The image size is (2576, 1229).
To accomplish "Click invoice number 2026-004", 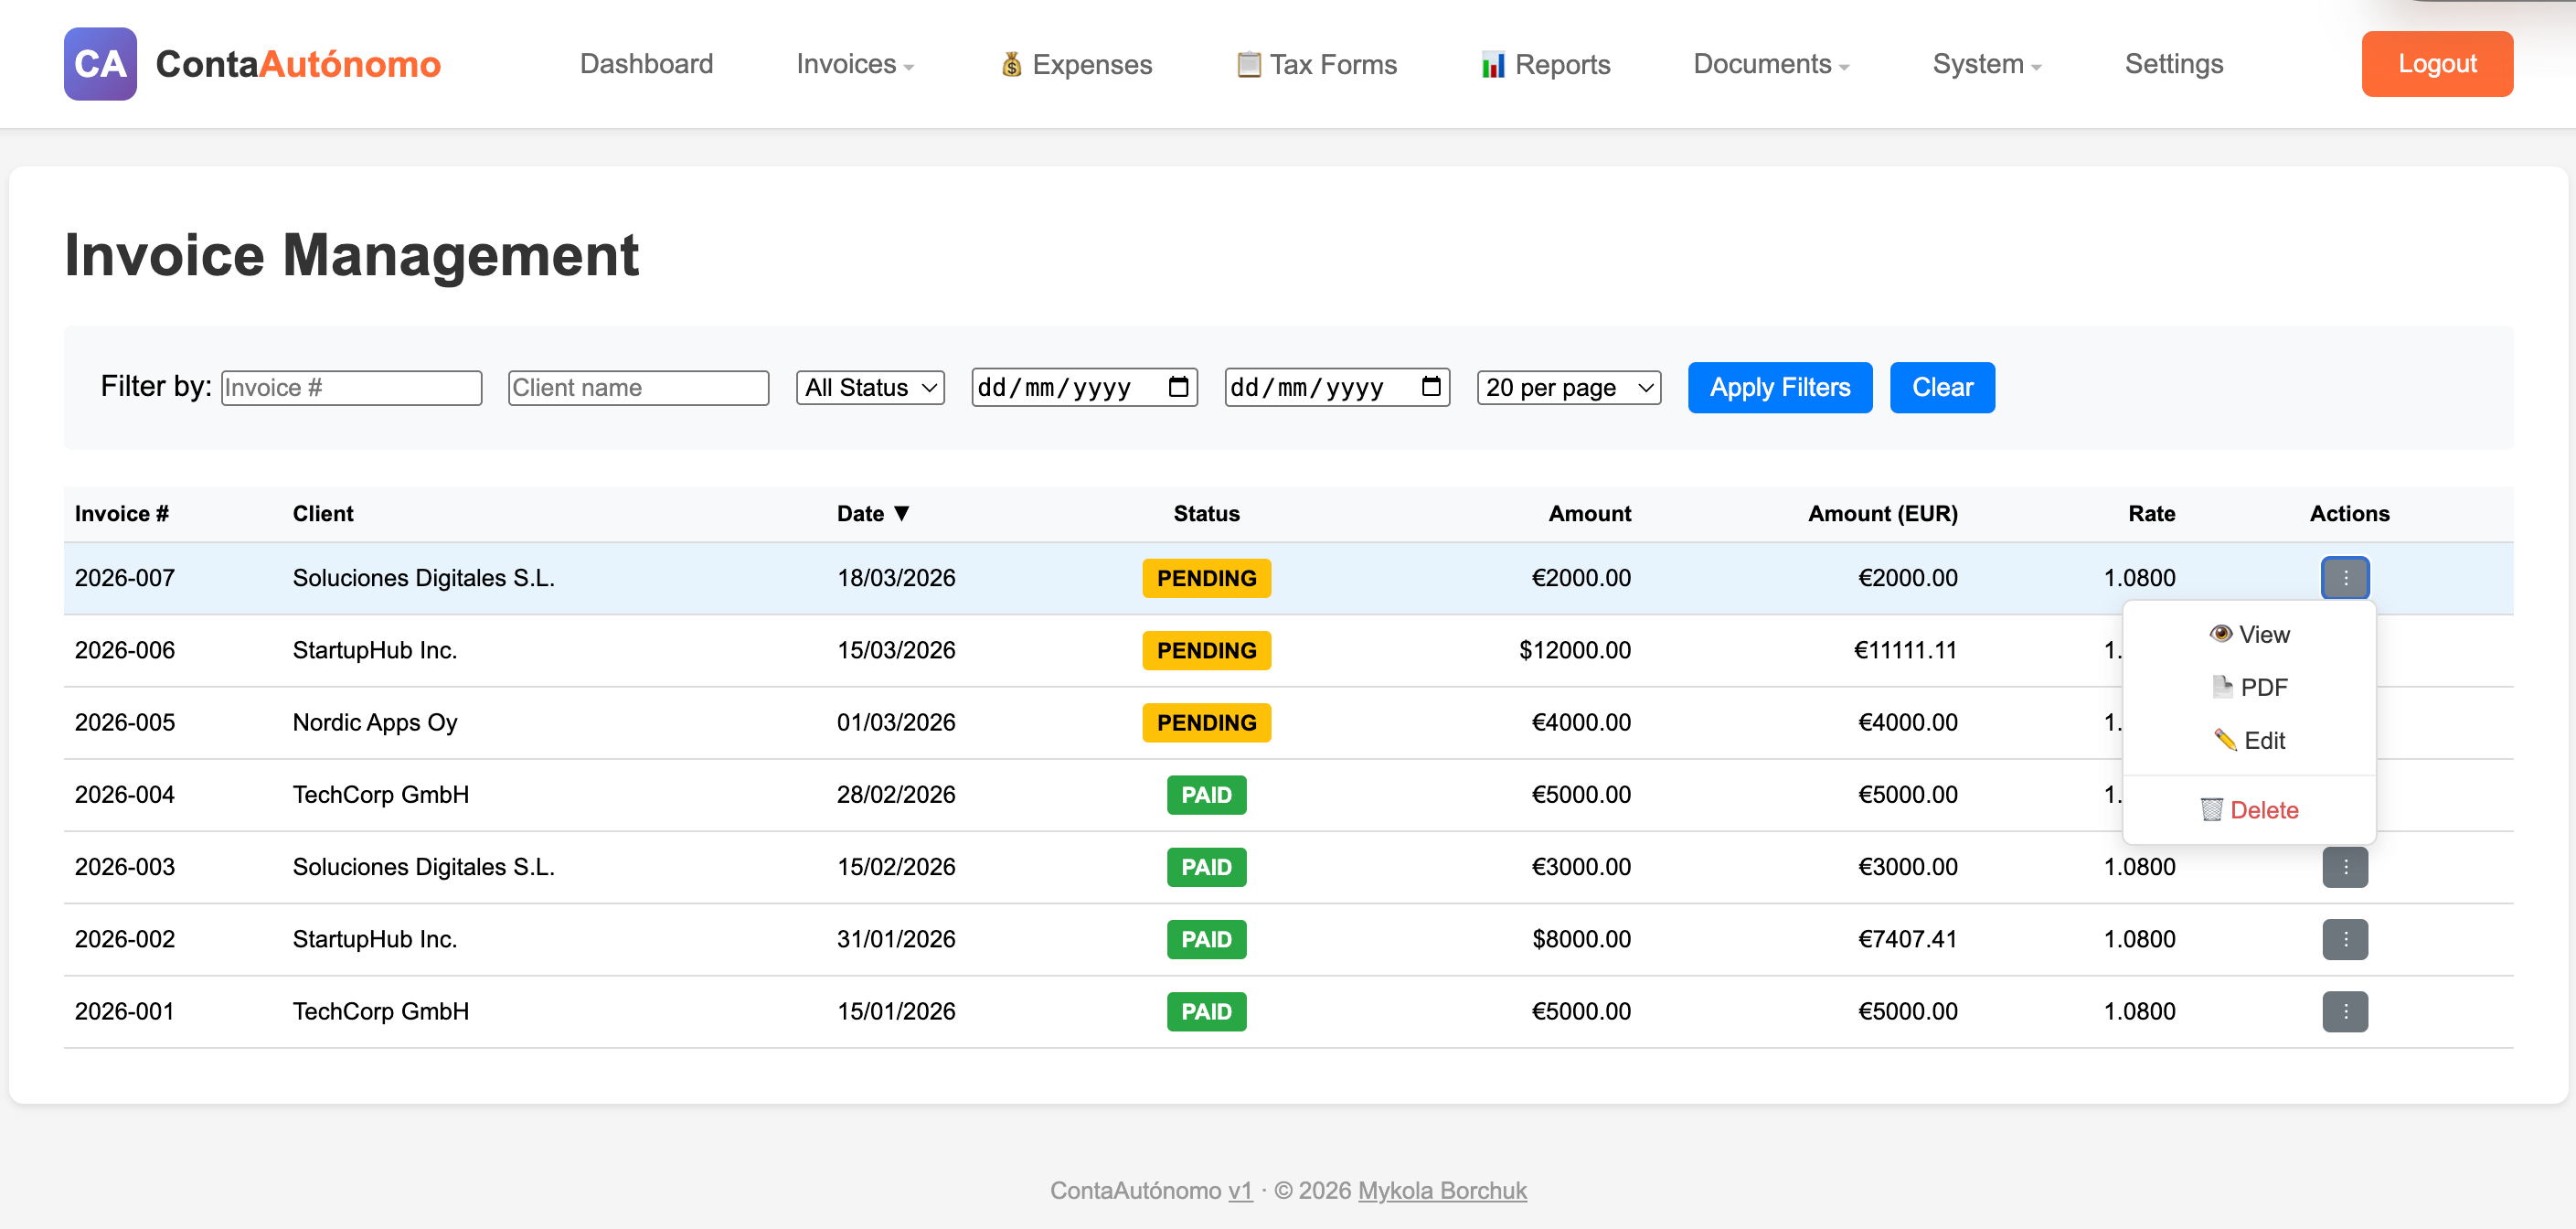I will coord(125,794).
